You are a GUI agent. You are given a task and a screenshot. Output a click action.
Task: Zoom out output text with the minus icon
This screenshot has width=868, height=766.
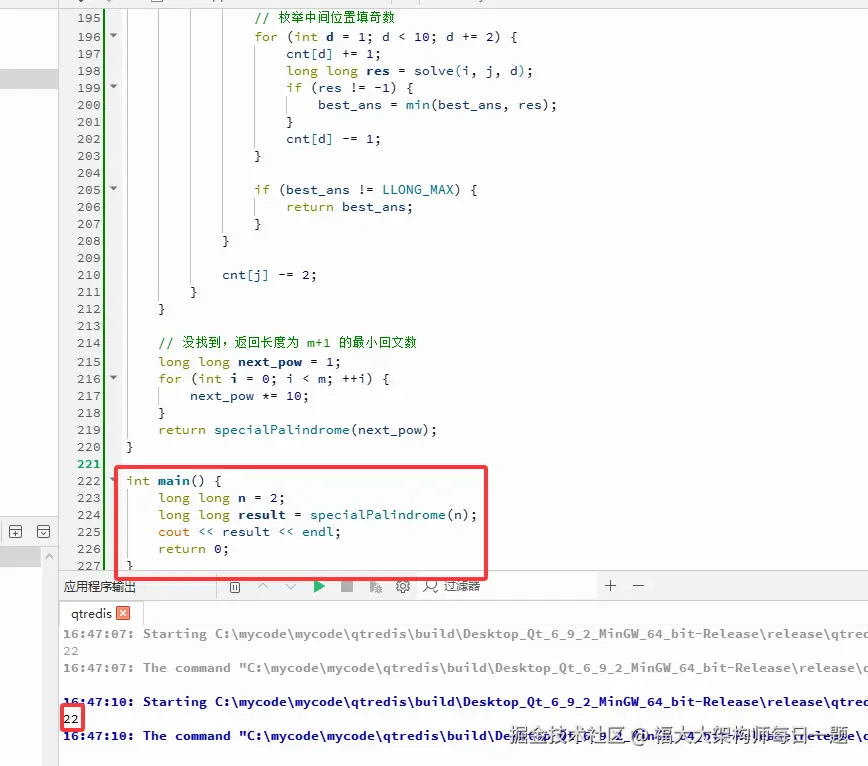(638, 586)
